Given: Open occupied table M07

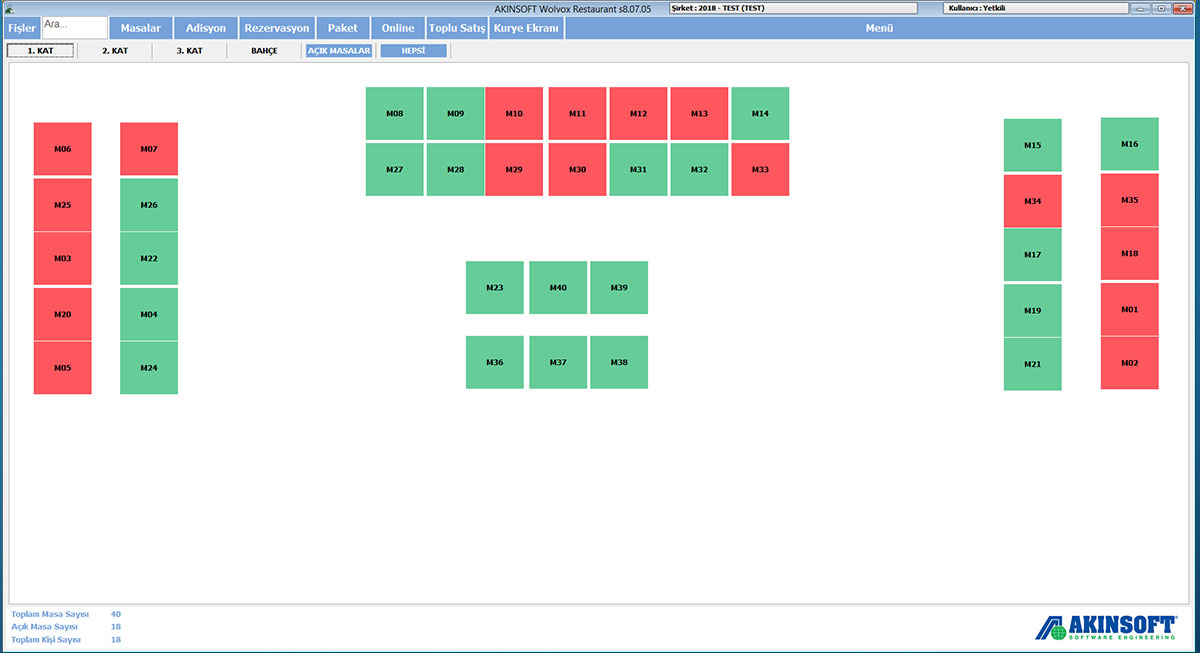Looking at the screenshot, I should tap(149, 149).
